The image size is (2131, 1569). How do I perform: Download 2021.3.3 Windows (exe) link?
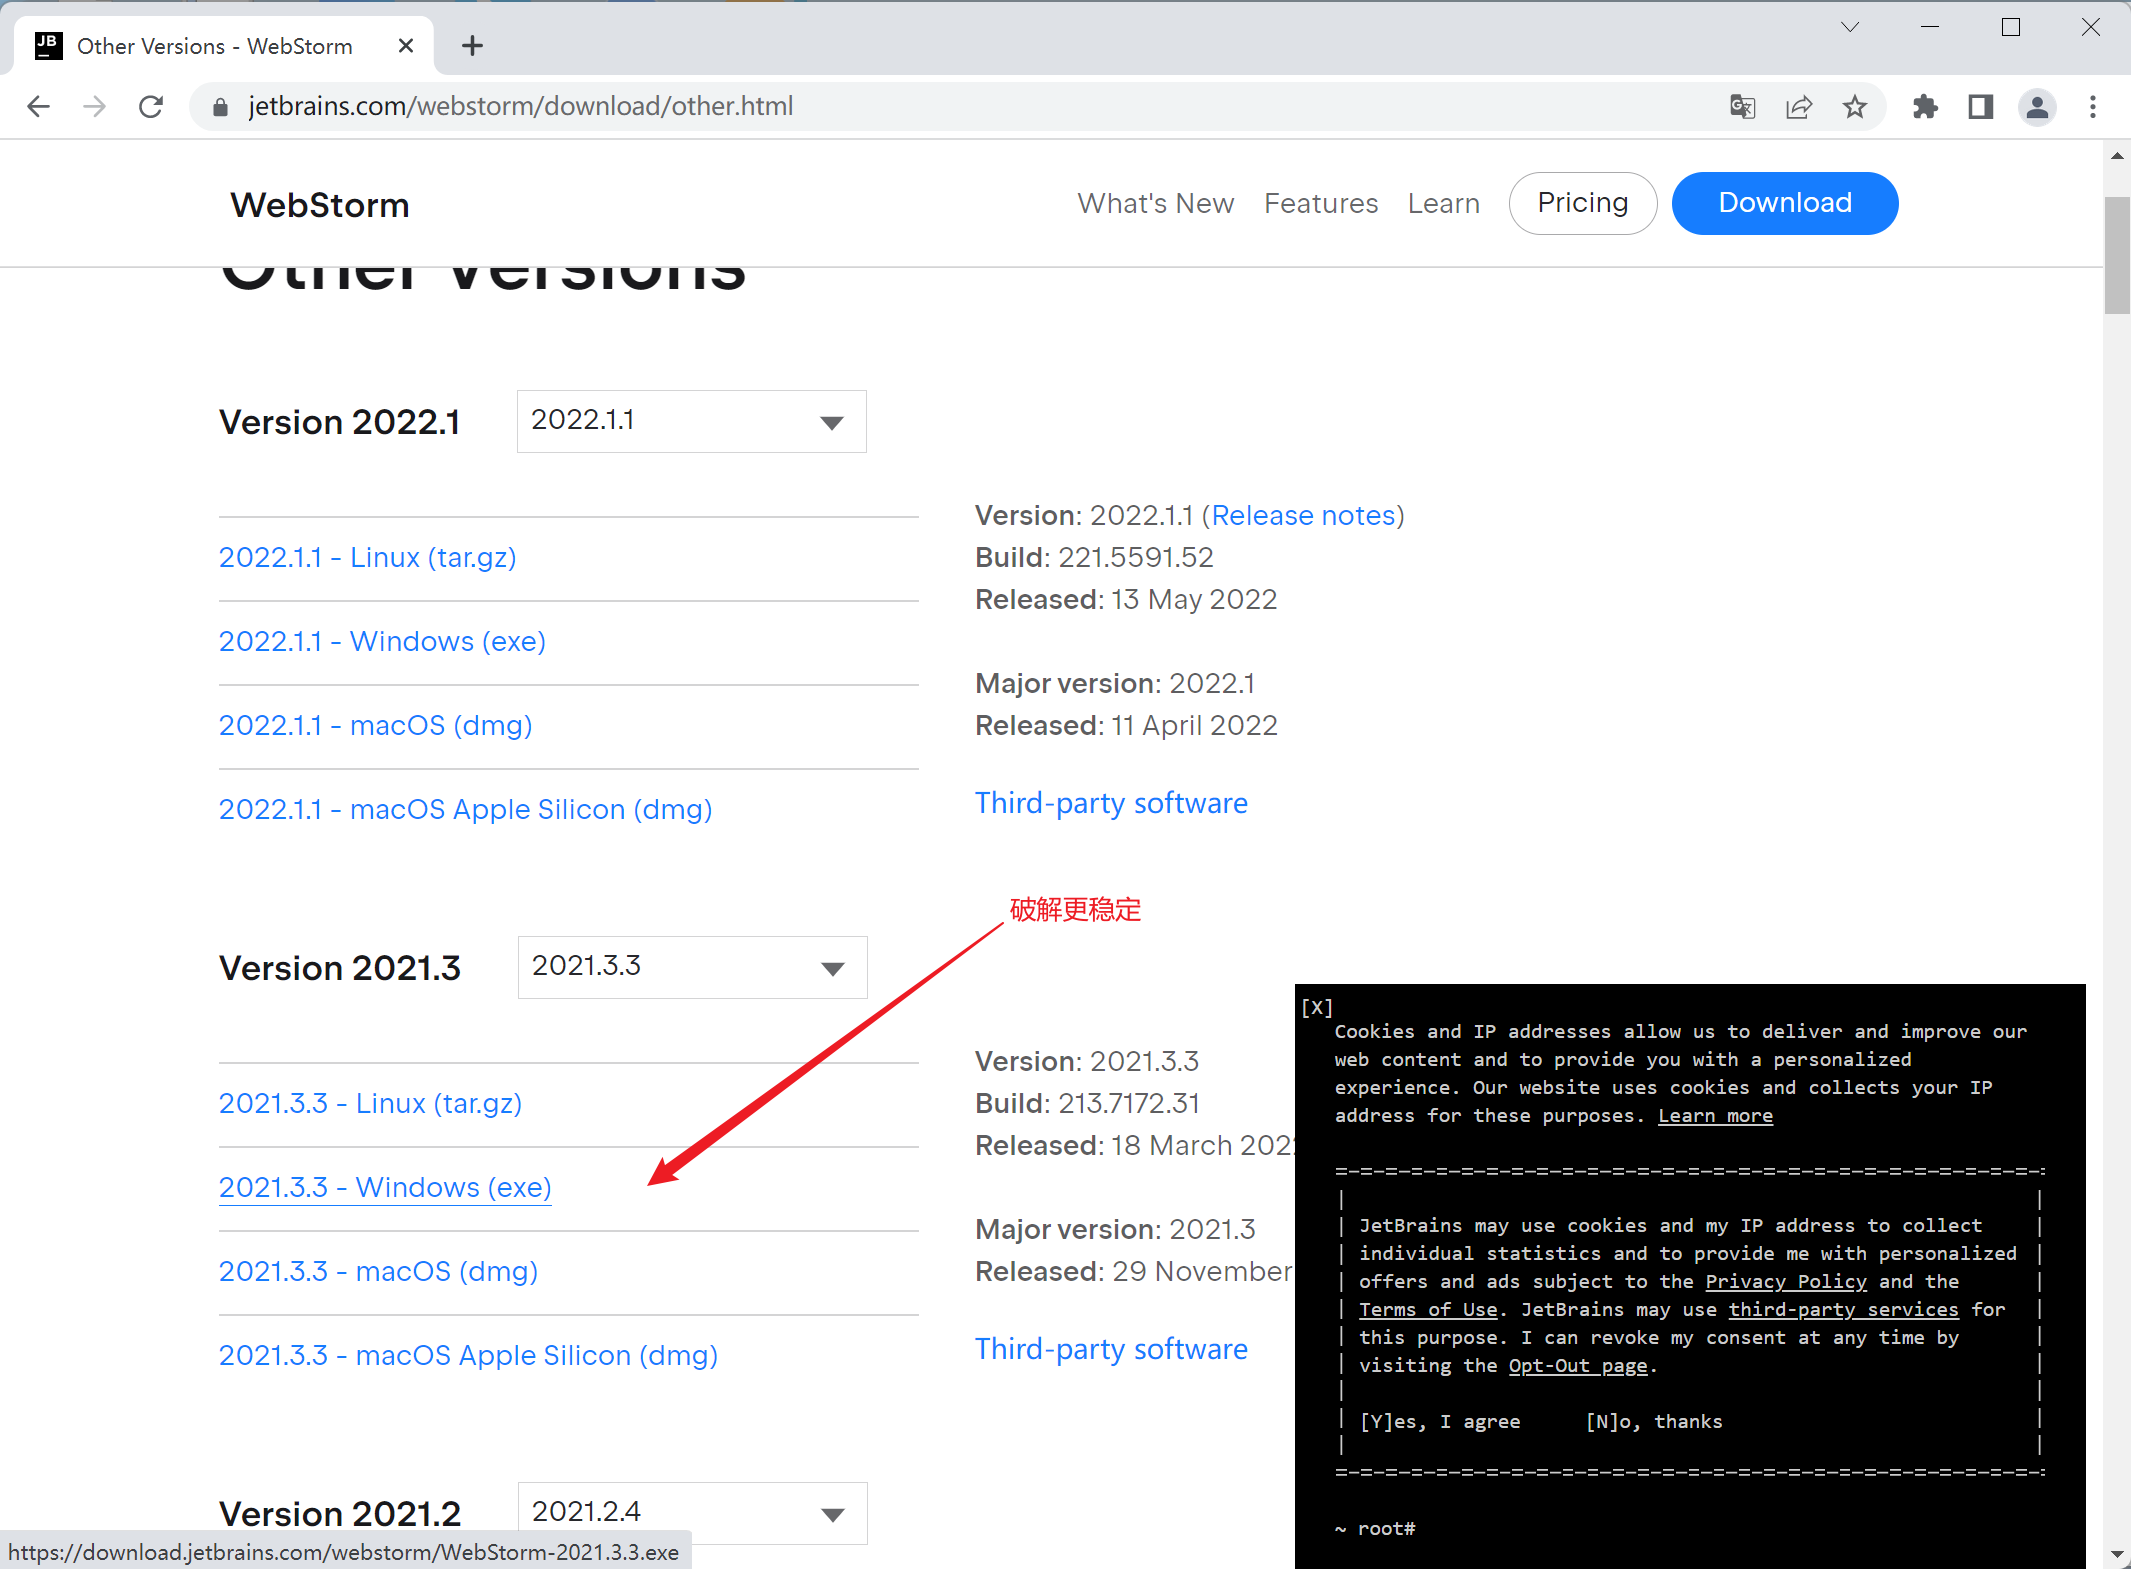(385, 1187)
